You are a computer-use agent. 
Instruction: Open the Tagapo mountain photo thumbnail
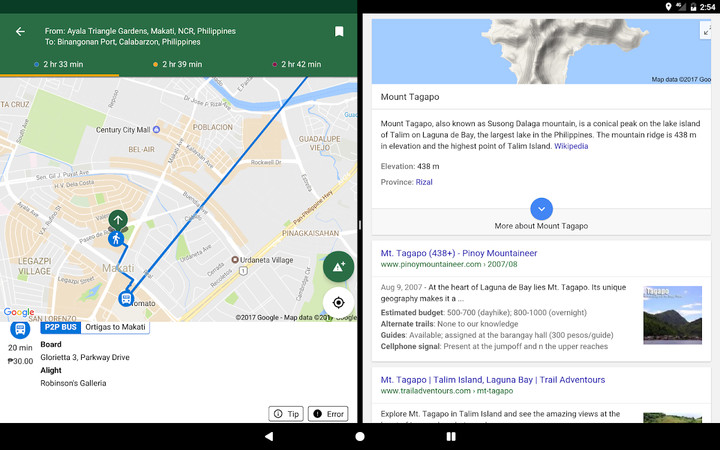(x=672, y=315)
